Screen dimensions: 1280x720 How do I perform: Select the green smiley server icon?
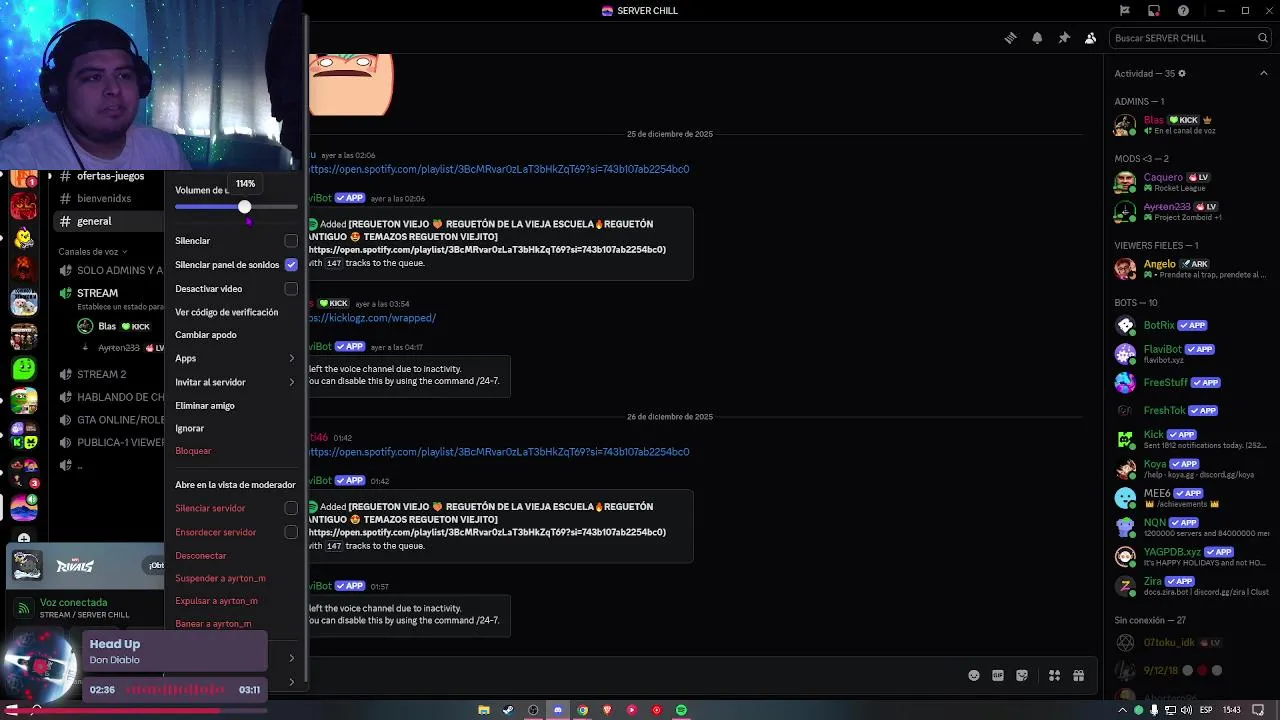24,369
